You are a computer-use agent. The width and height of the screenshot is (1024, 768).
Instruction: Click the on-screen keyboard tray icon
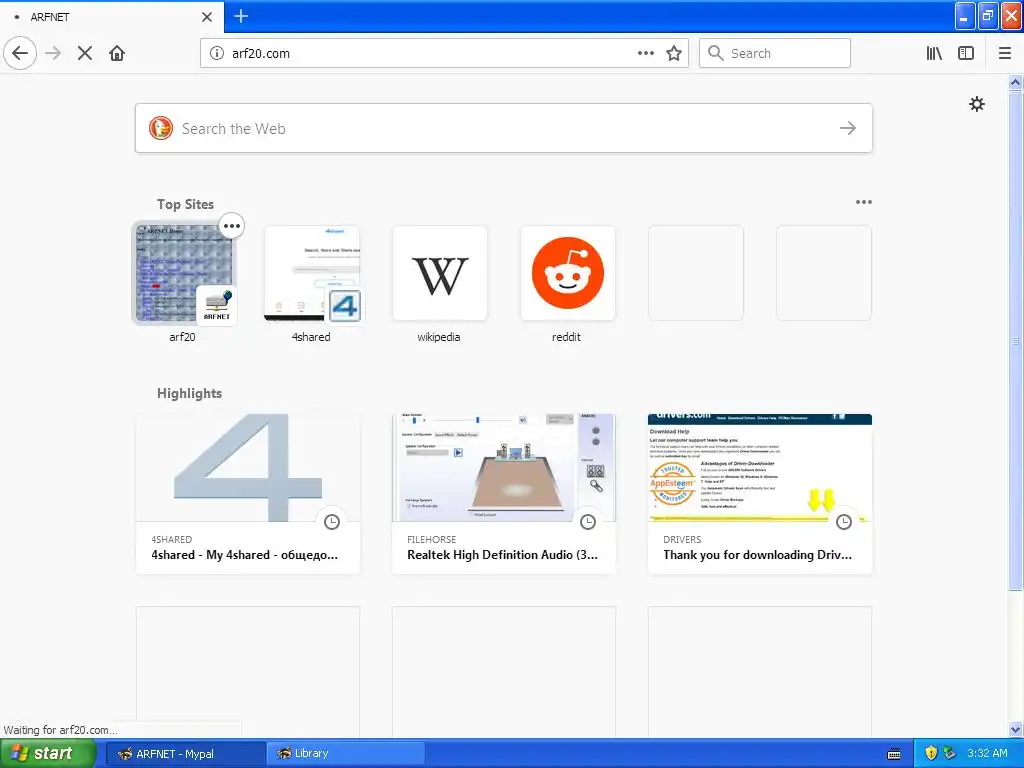tap(894, 754)
